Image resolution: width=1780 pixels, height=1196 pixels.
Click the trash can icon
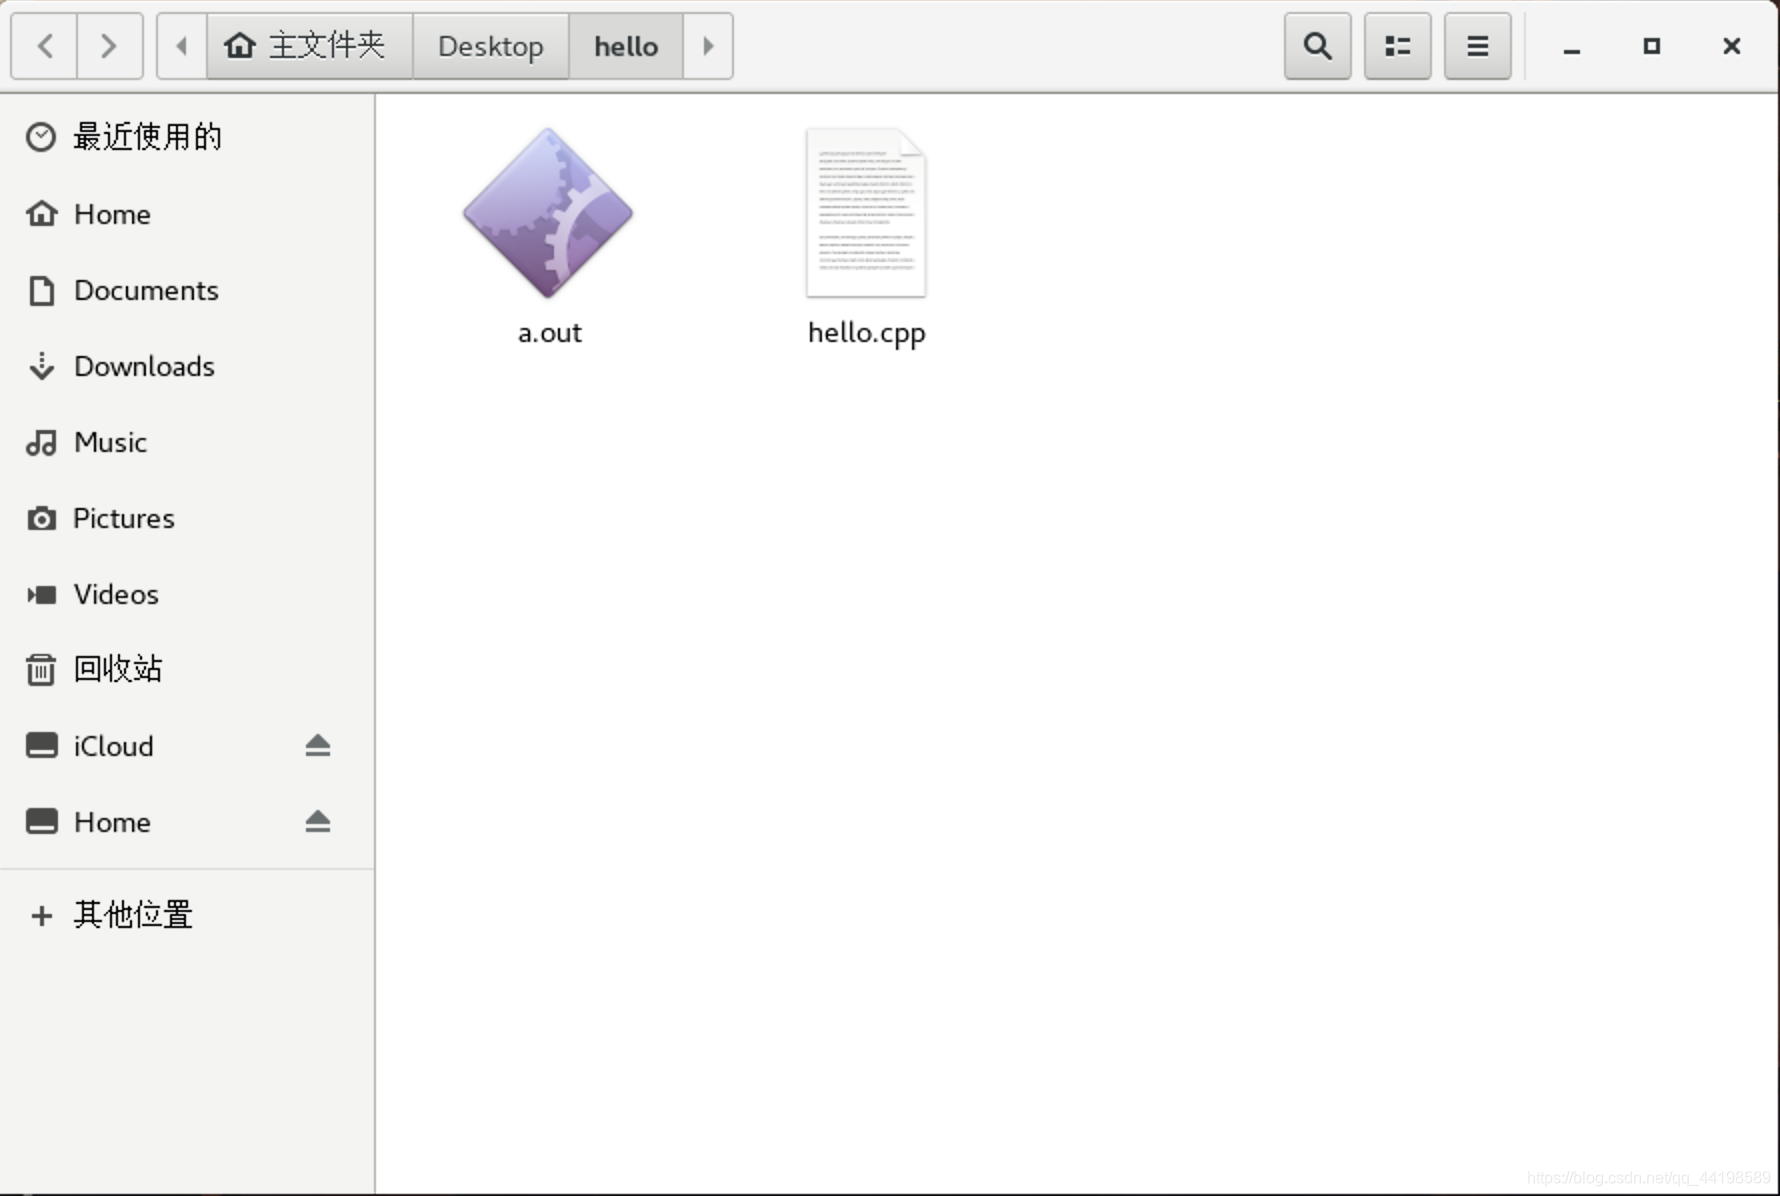pyautogui.click(x=41, y=669)
